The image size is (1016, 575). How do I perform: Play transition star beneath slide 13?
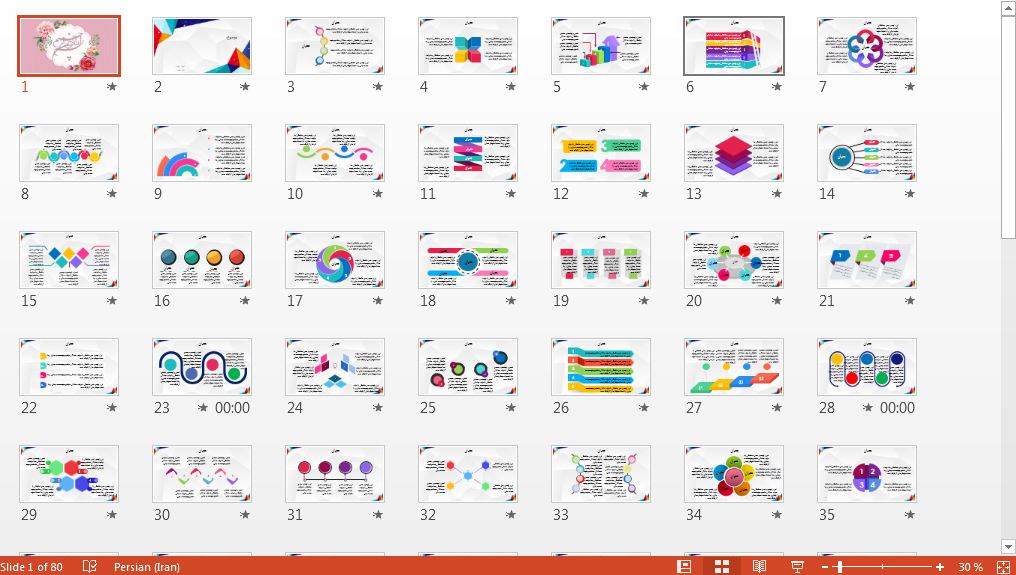(x=776, y=194)
